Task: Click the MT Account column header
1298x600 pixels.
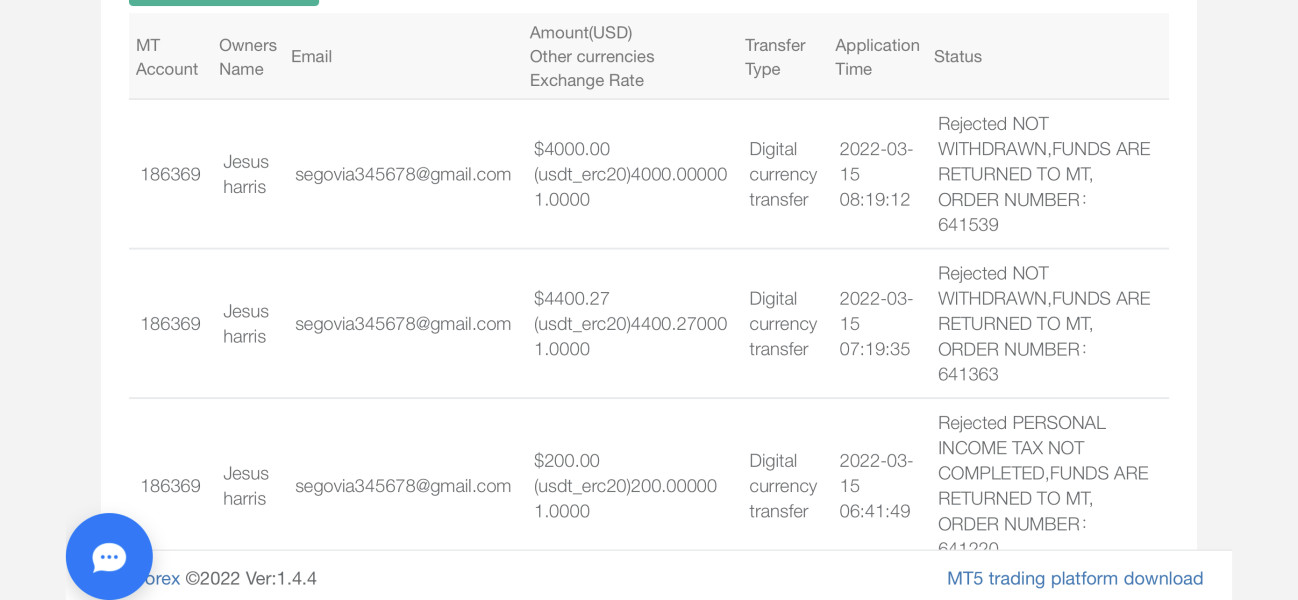Action: (167, 57)
